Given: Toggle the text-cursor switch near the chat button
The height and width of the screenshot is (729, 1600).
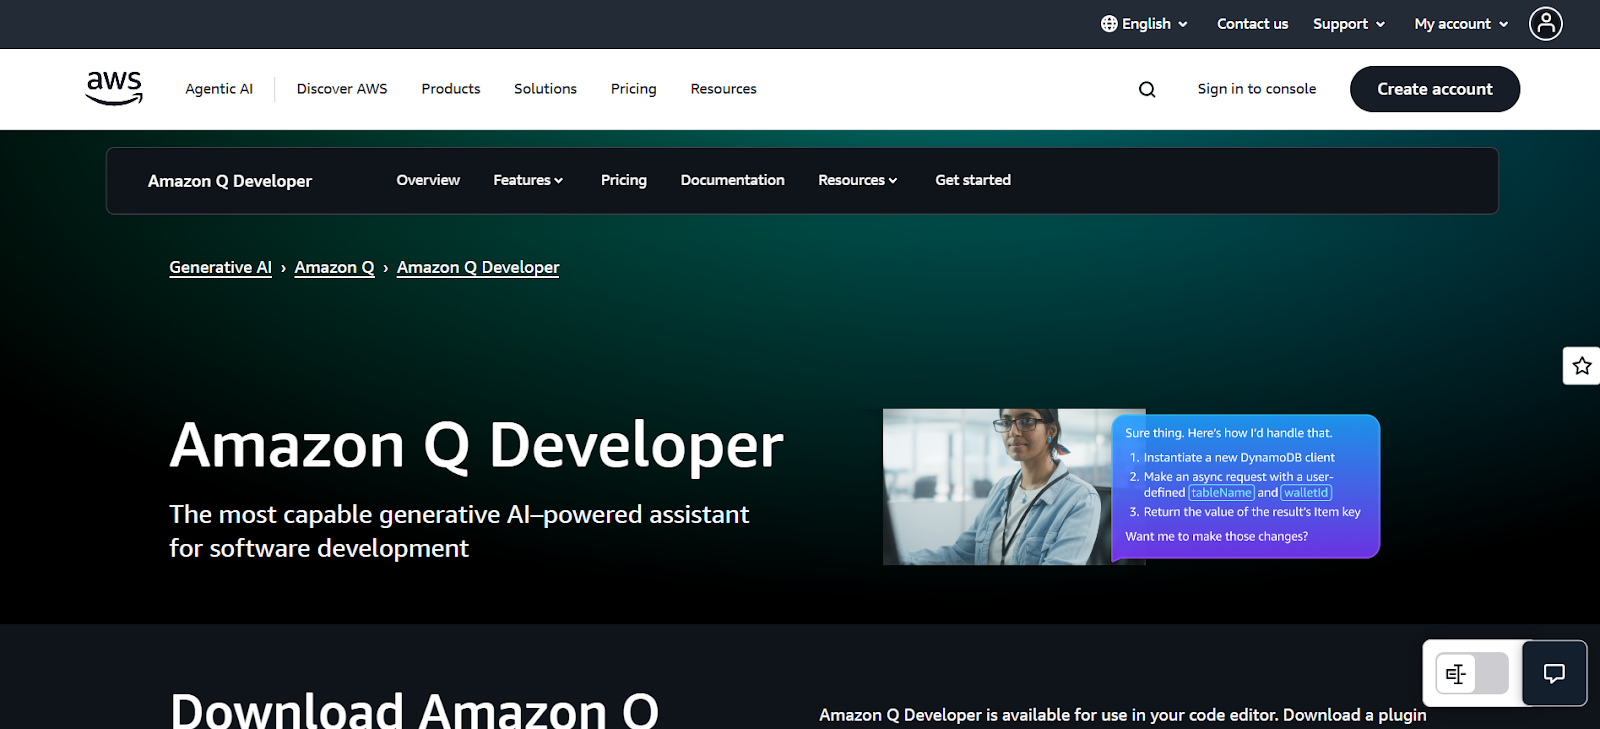Looking at the screenshot, I should tap(1472, 673).
